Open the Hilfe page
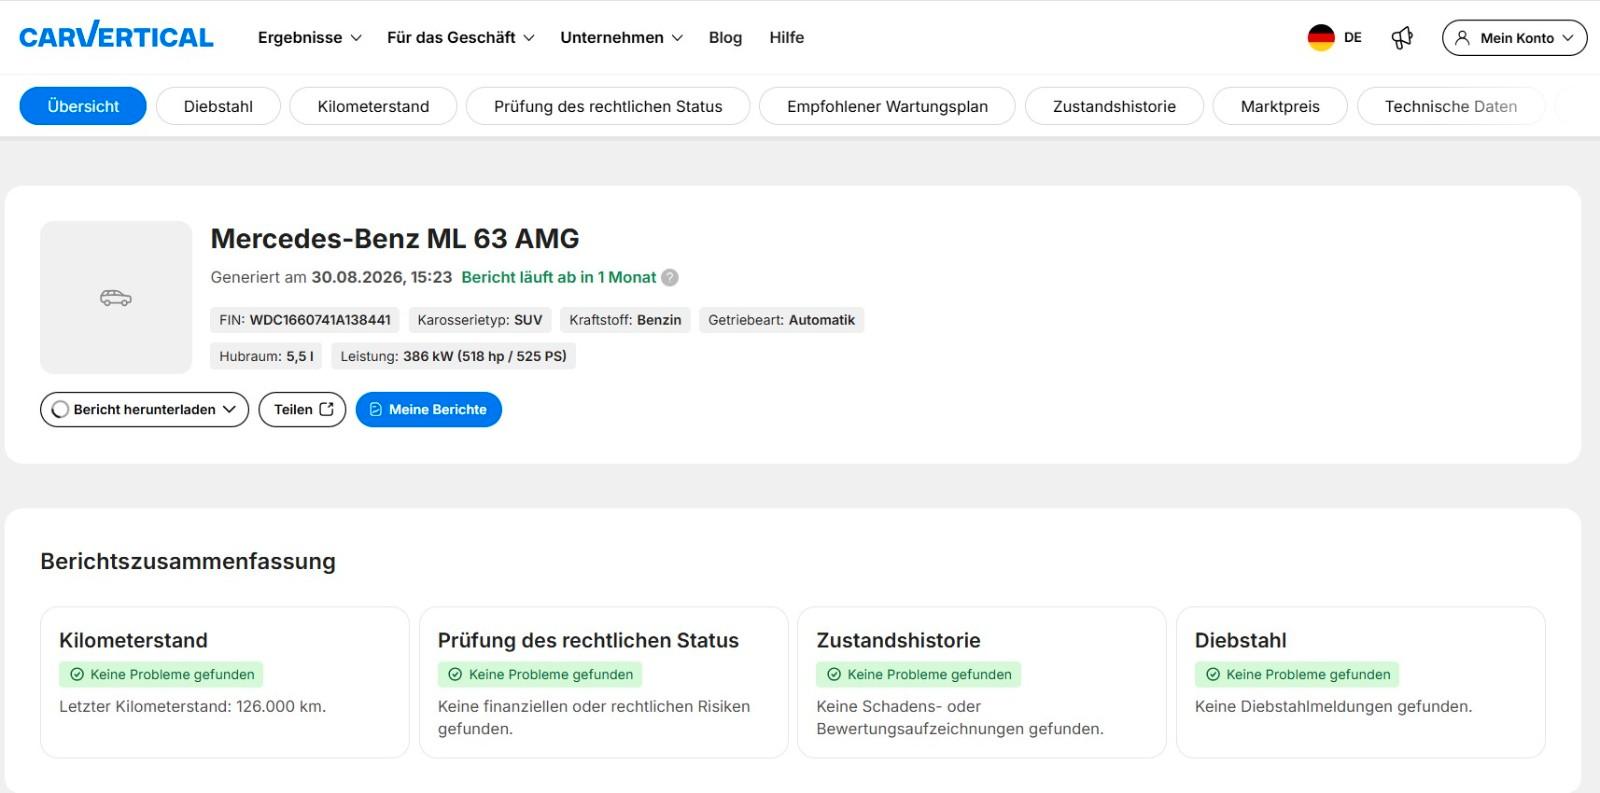 tap(787, 38)
